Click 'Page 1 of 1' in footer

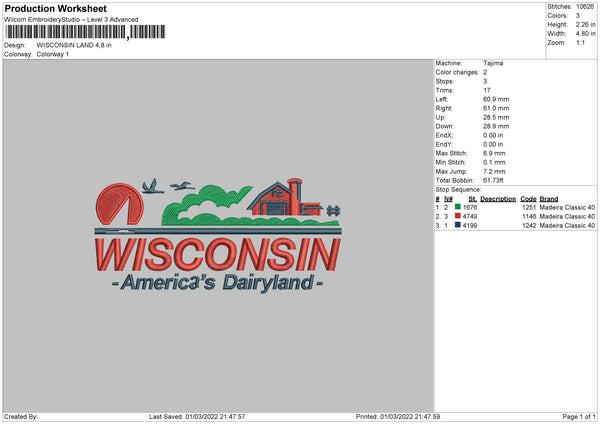tap(579, 417)
